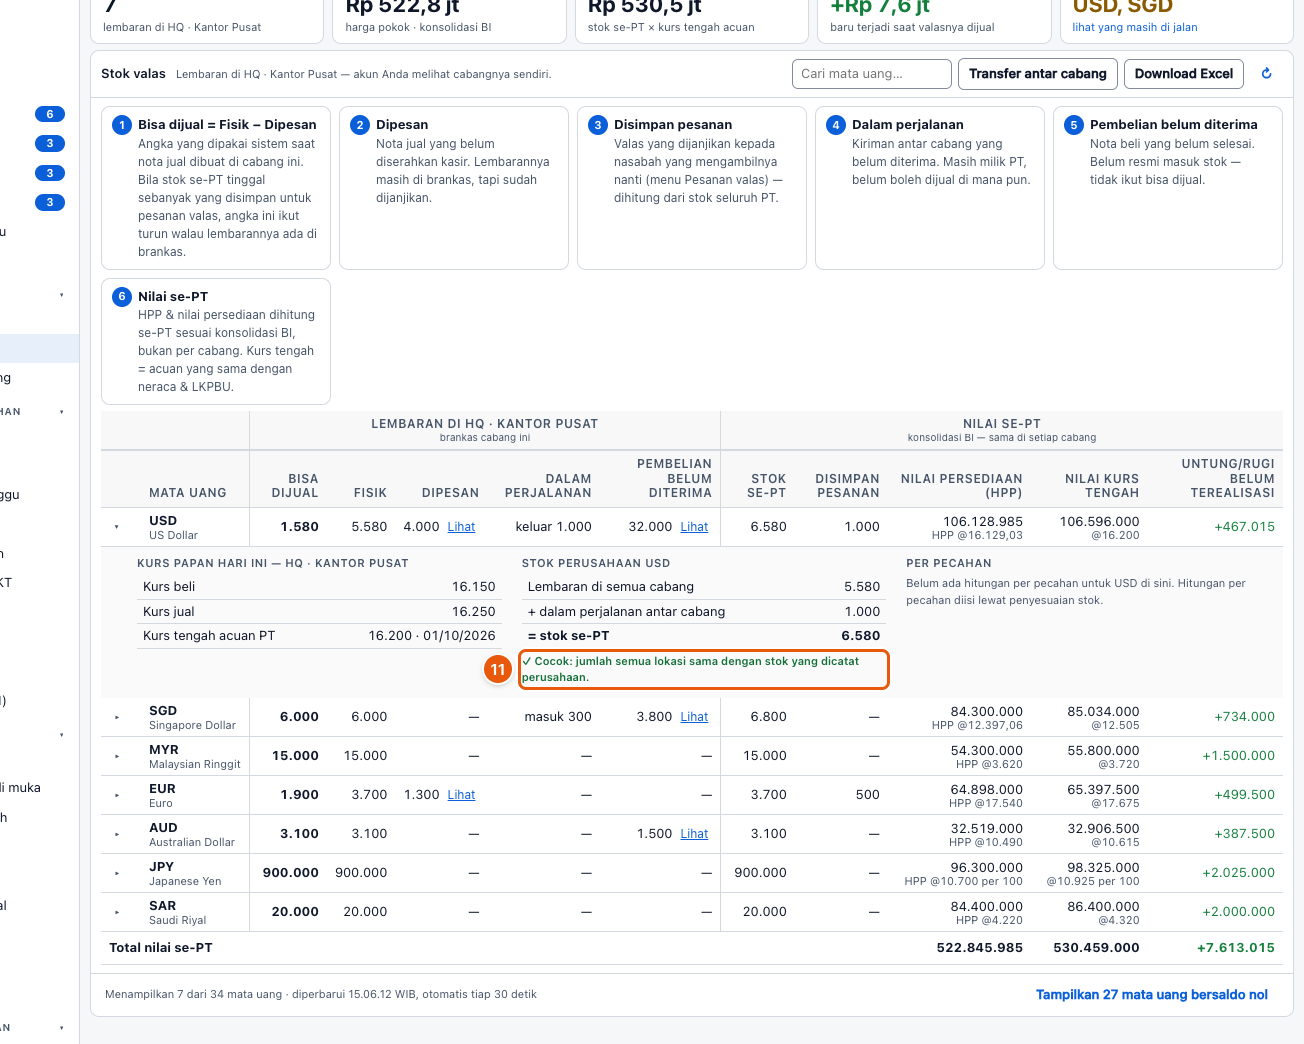Viewport: 1304px width, 1044px height.
Task: Click the refresh icon beside Download Excel
Action: pos(1267,73)
